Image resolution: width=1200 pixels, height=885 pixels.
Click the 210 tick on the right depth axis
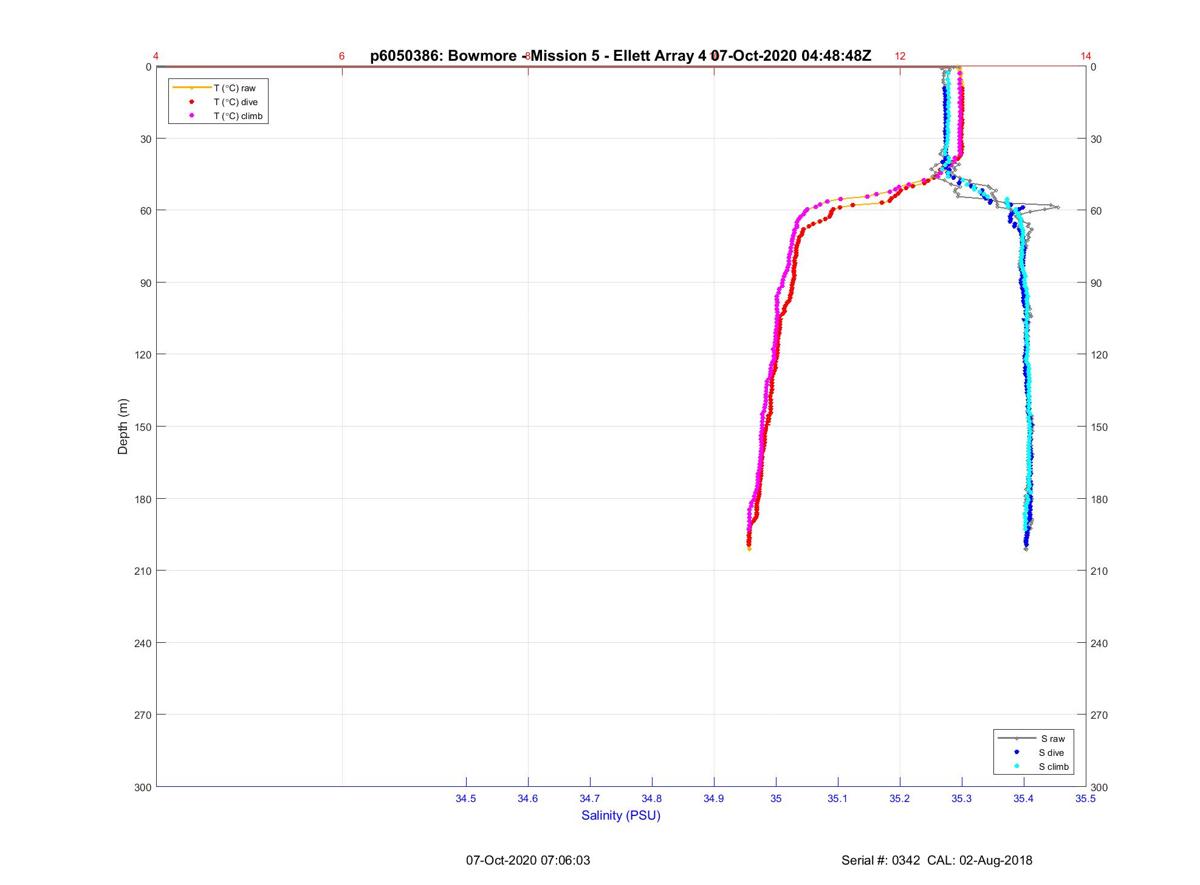pyautogui.click(x=1100, y=571)
